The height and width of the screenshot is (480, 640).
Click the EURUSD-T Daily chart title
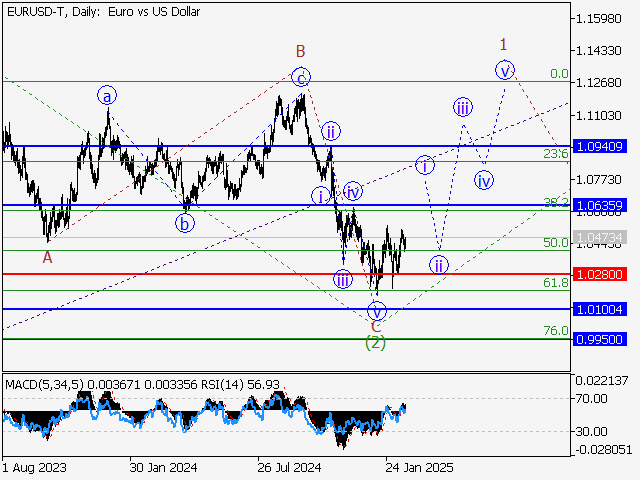pyautogui.click(x=102, y=12)
